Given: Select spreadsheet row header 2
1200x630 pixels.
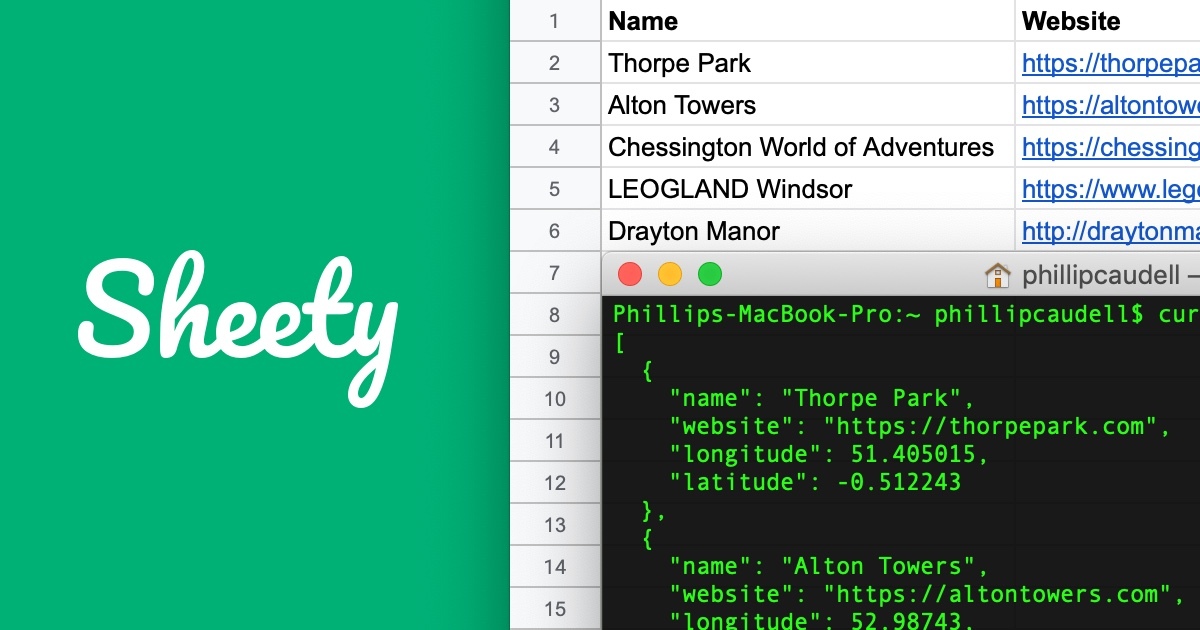Looking at the screenshot, I should click(x=555, y=63).
